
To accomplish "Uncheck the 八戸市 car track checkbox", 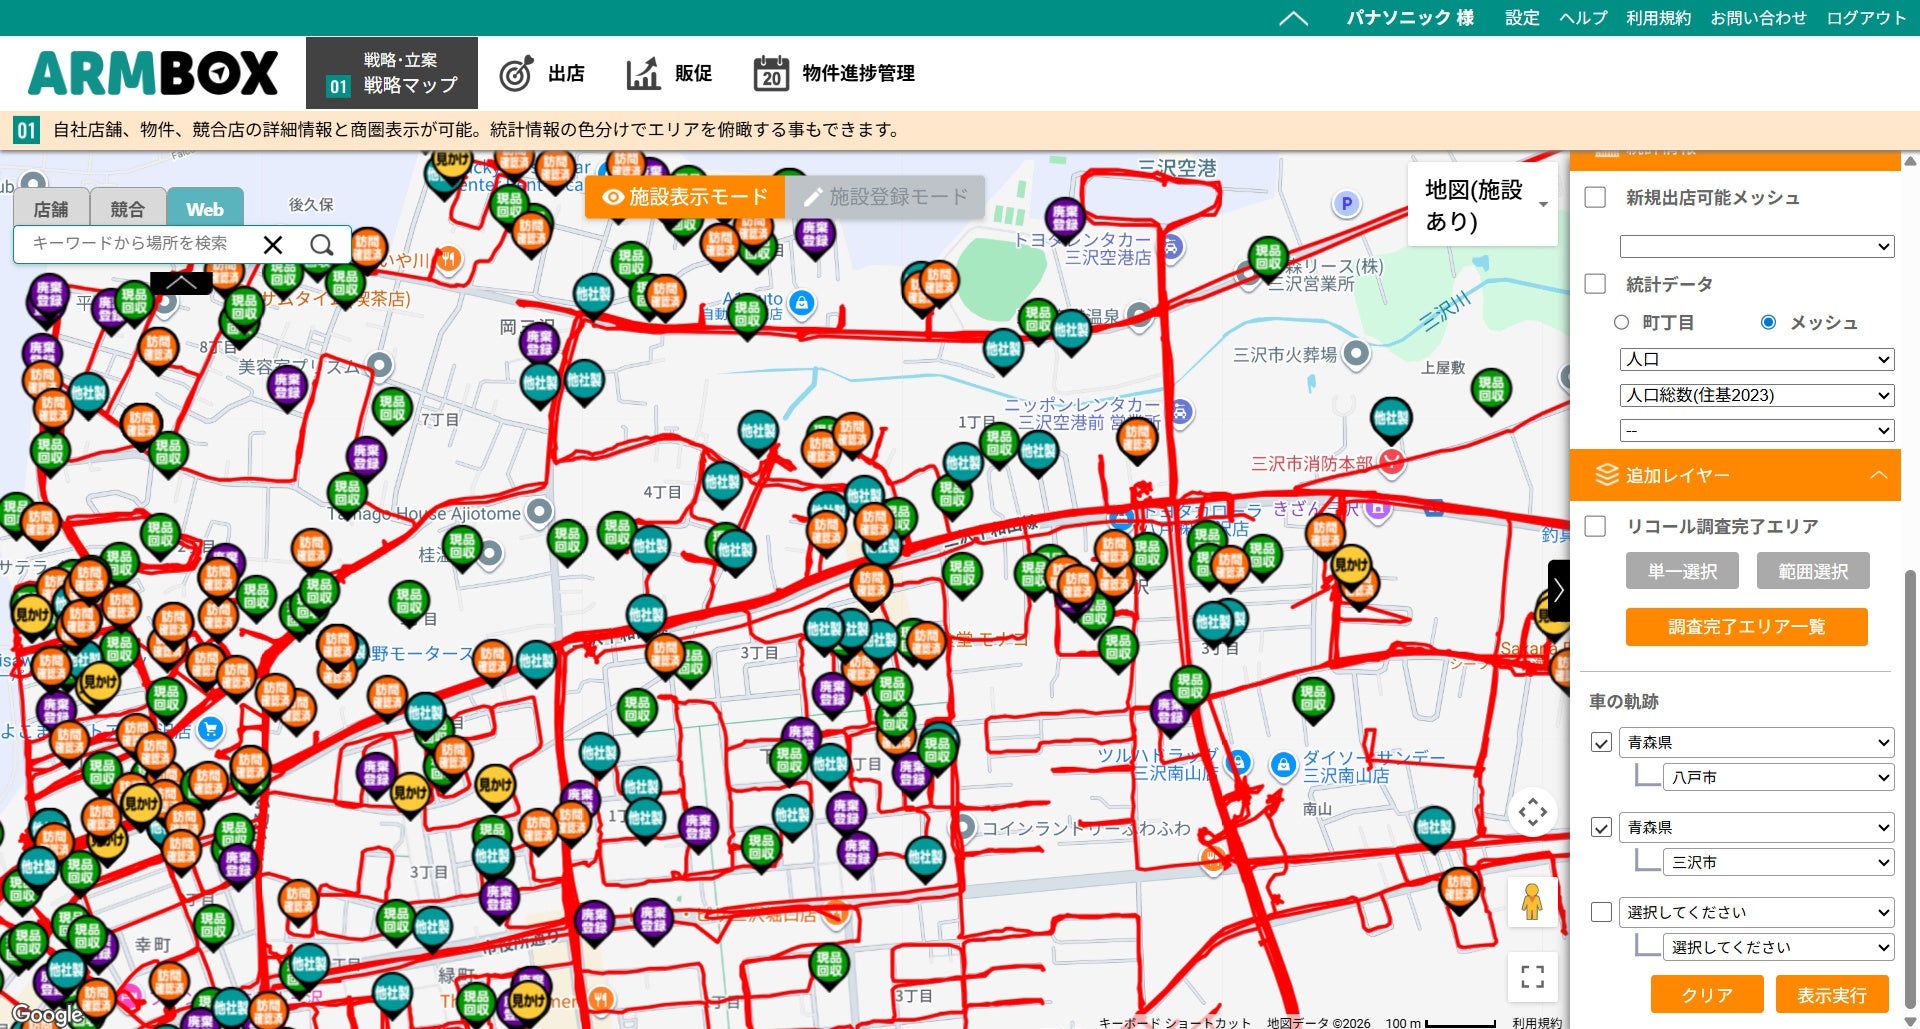I will pos(1601,743).
